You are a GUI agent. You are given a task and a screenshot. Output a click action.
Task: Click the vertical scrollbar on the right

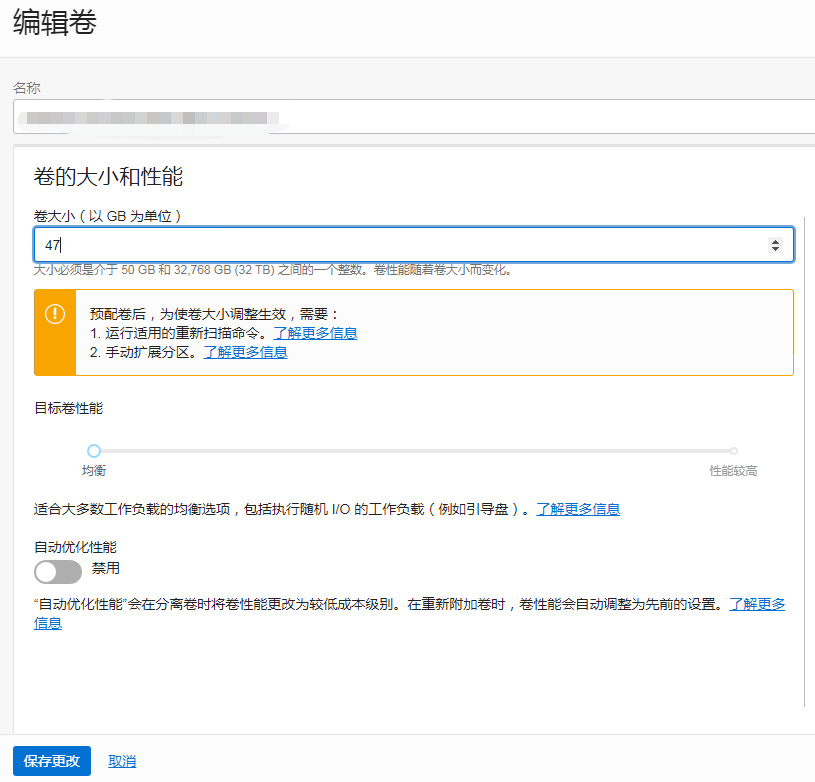pyautogui.click(x=805, y=461)
